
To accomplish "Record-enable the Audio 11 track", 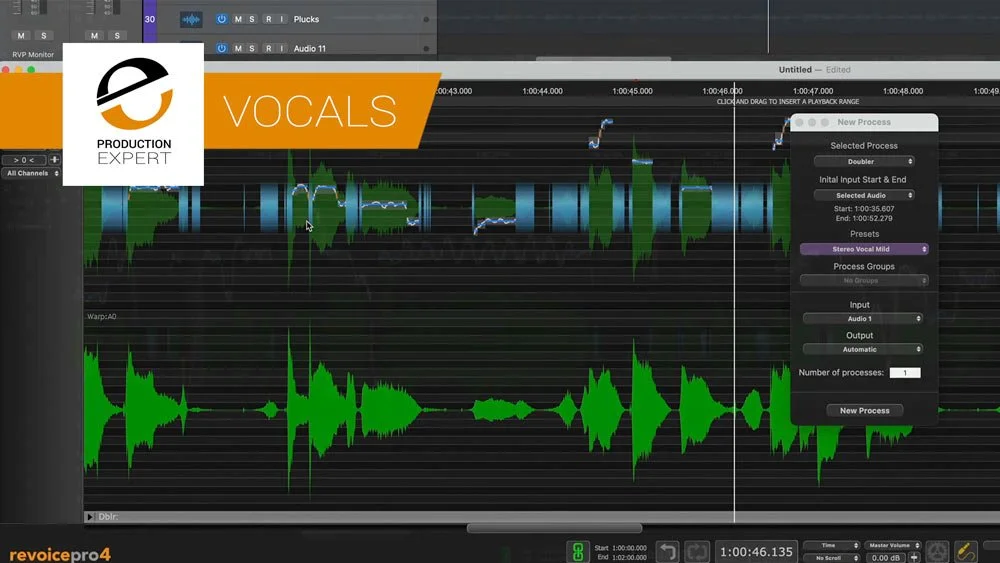I will pos(268,48).
